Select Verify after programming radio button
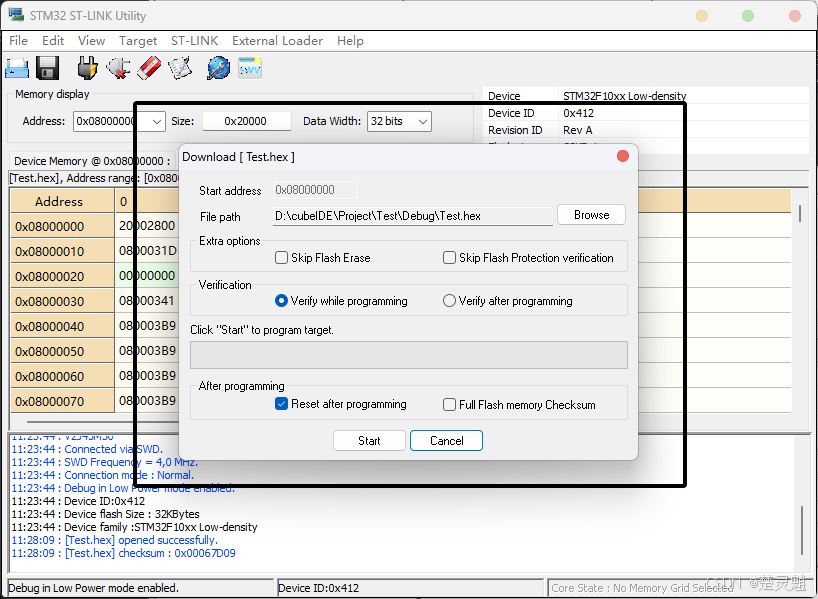Screen dimensions: 818x599 click(449, 301)
